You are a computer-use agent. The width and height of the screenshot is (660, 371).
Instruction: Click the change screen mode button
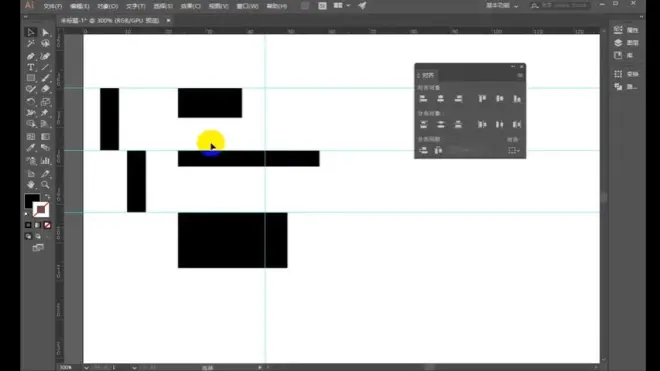(x=38, y=248)
